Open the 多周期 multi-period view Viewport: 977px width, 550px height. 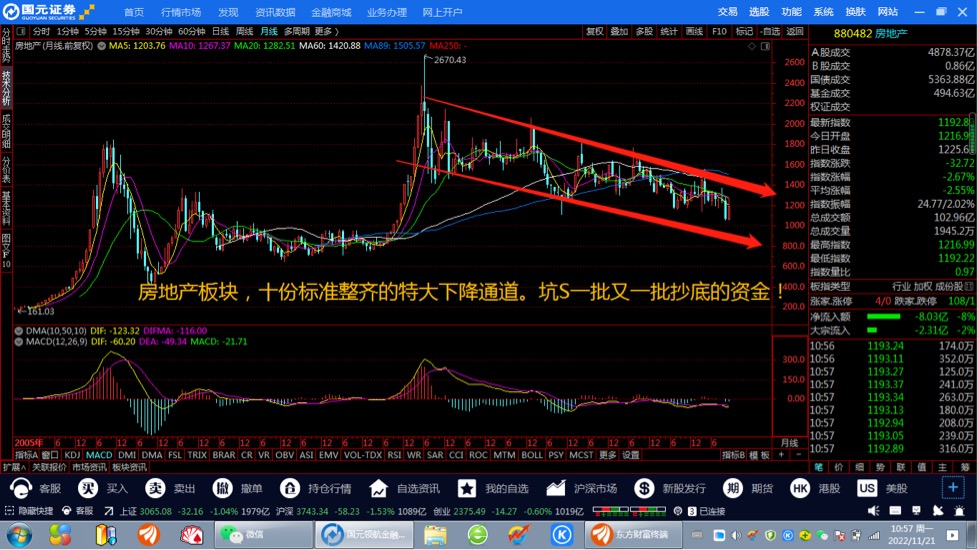[x=297, y=31]
